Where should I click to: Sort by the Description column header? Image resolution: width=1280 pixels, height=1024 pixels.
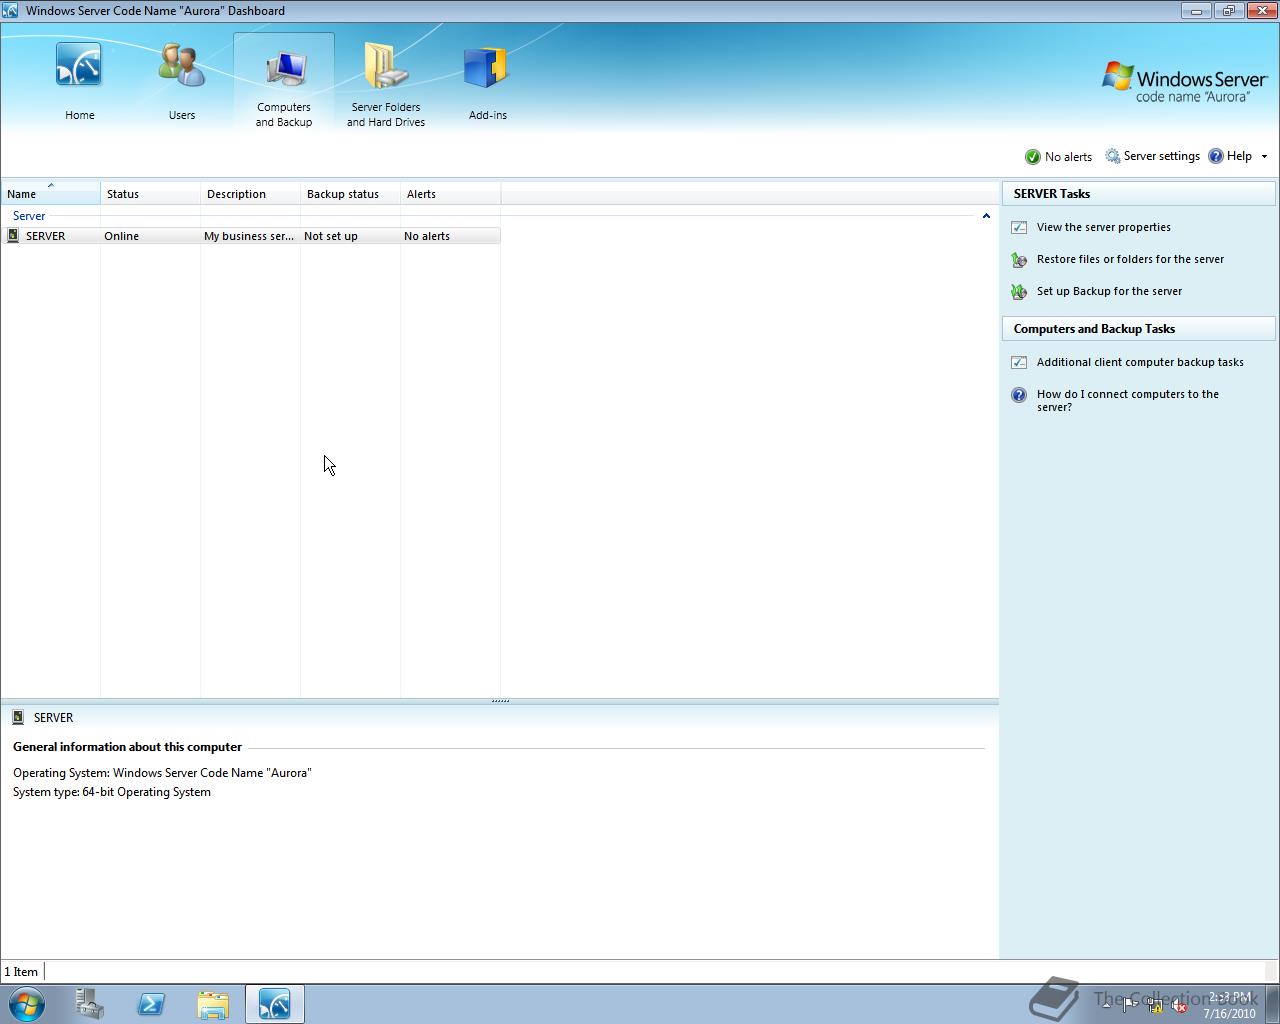(250, 194)
